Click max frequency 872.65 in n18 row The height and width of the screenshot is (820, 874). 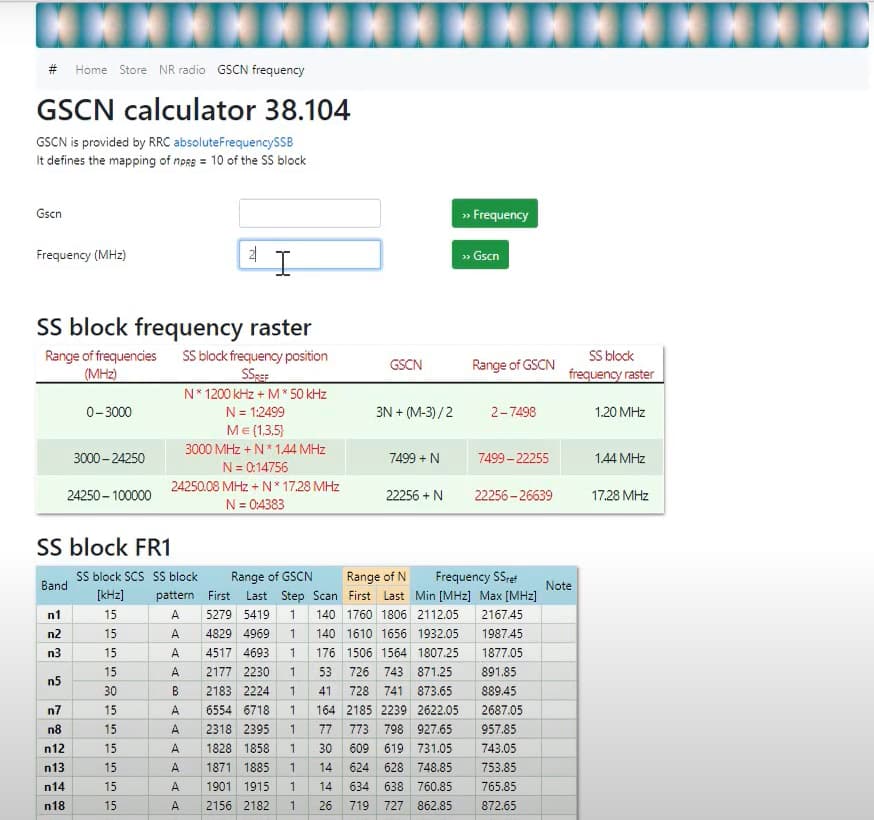coord(499,806)
